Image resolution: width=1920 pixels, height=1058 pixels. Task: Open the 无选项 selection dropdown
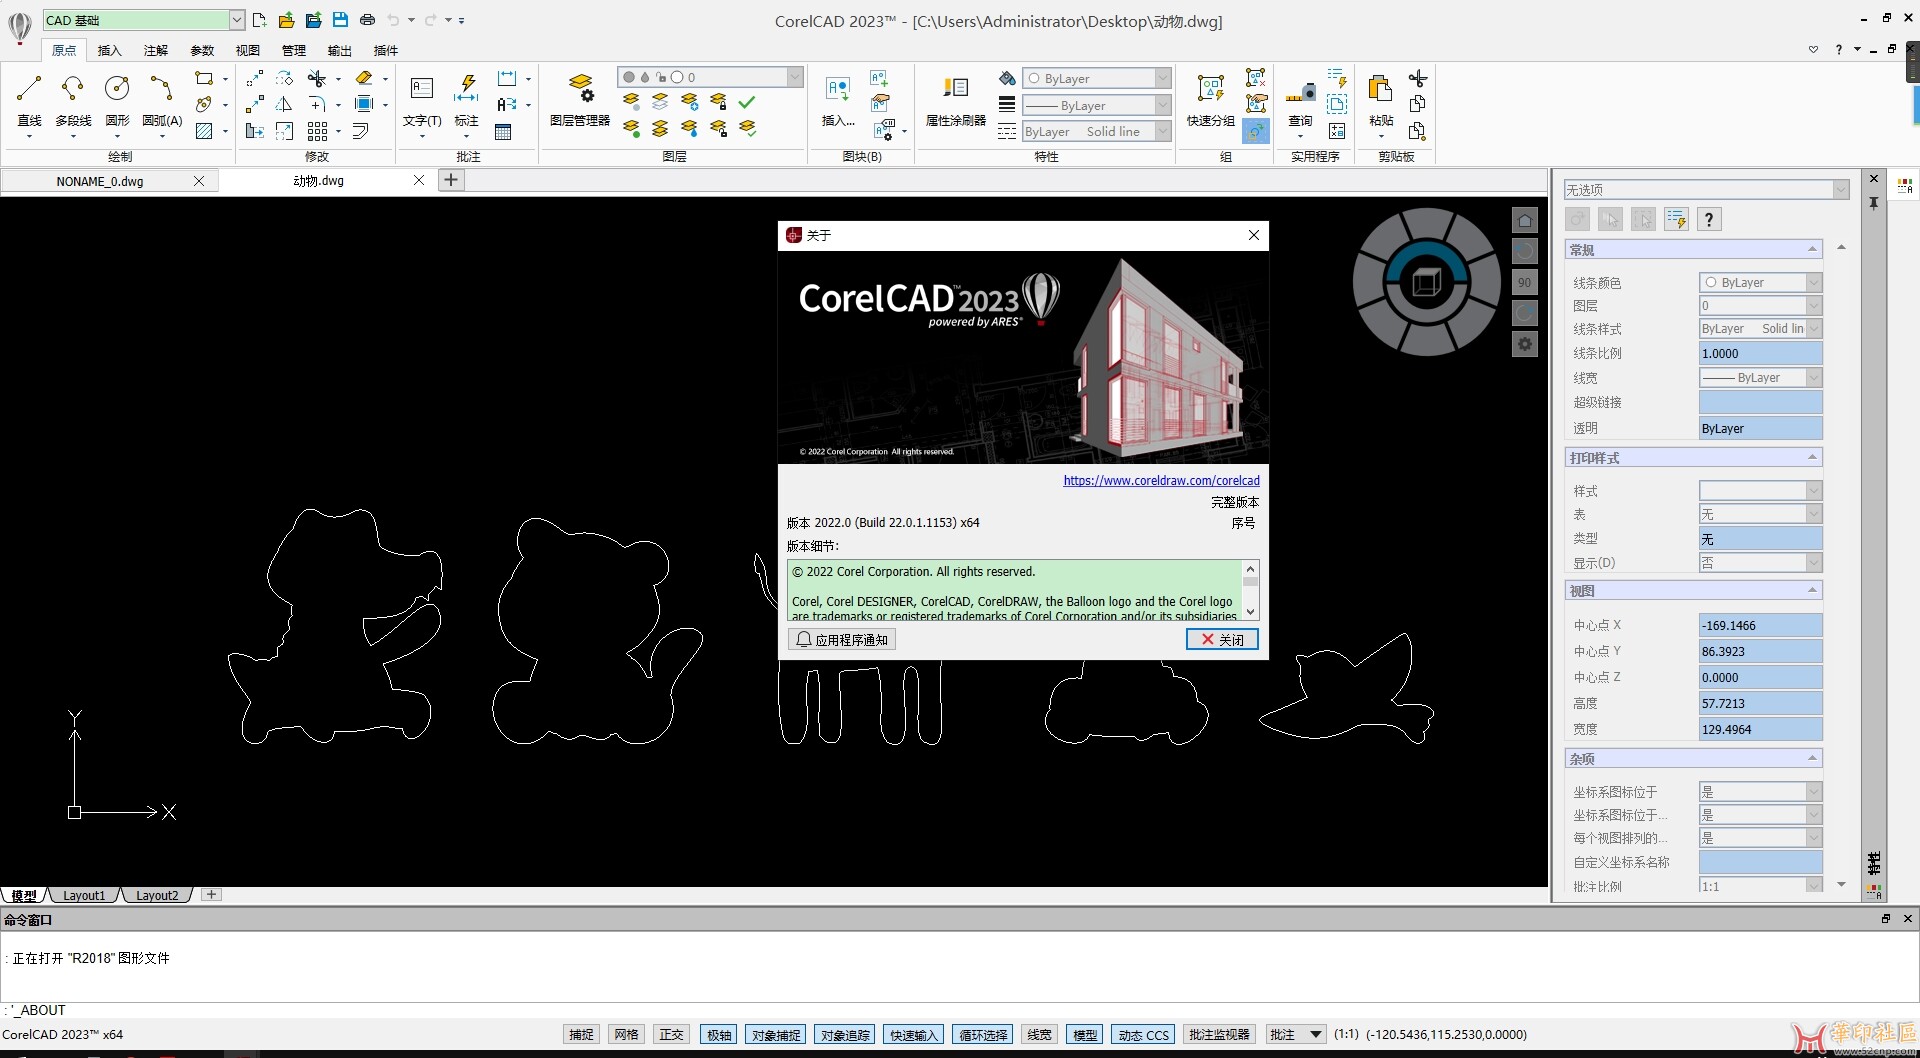coord(1840,190)
